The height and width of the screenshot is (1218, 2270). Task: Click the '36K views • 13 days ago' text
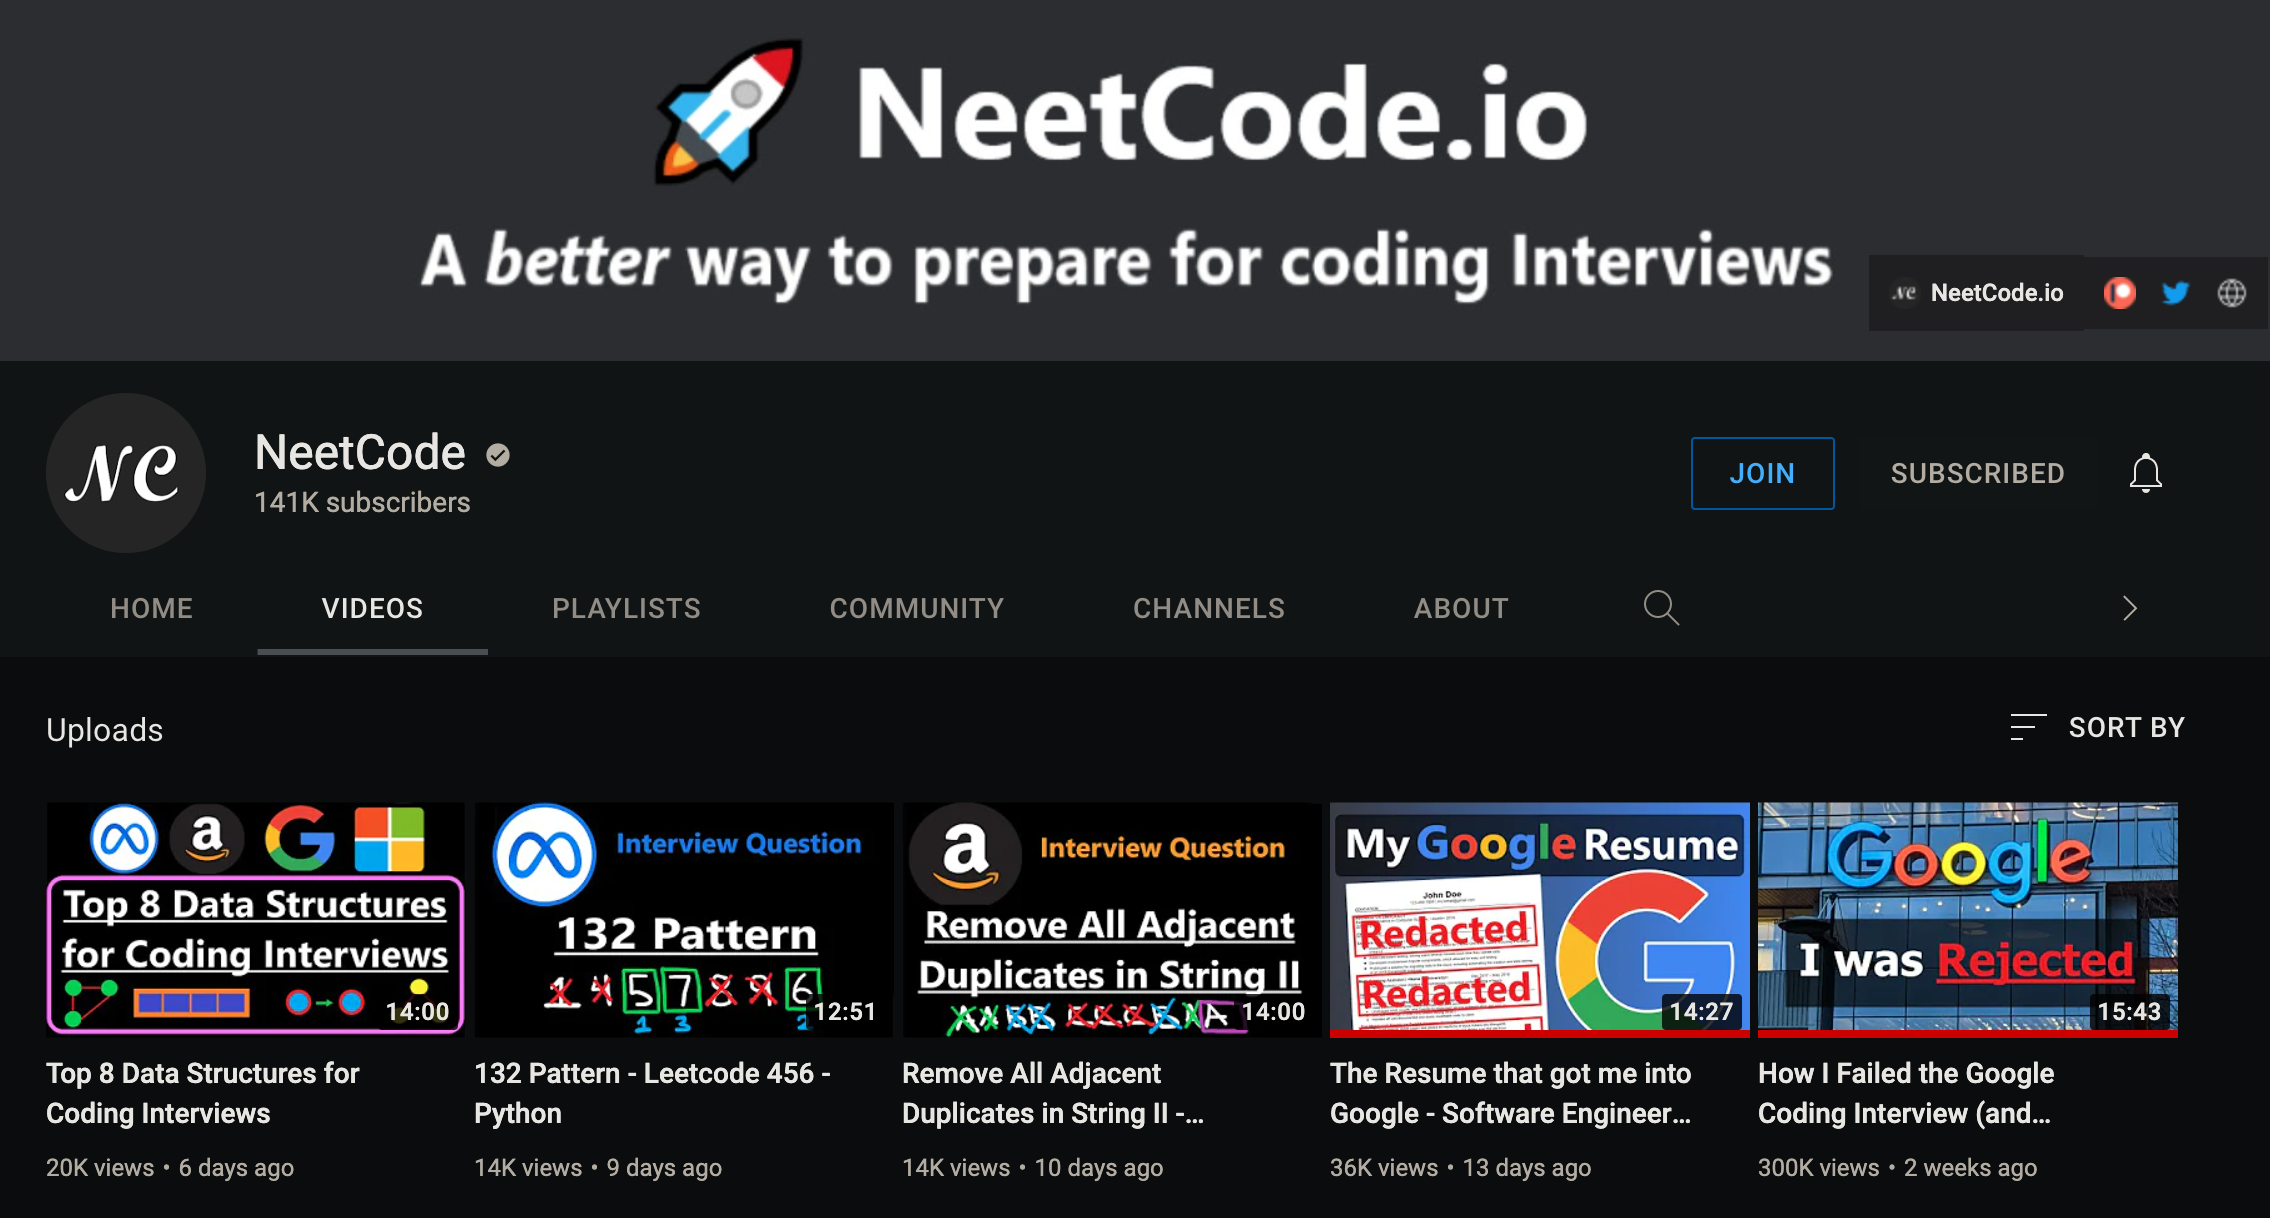click(x=1461, y=1167)
